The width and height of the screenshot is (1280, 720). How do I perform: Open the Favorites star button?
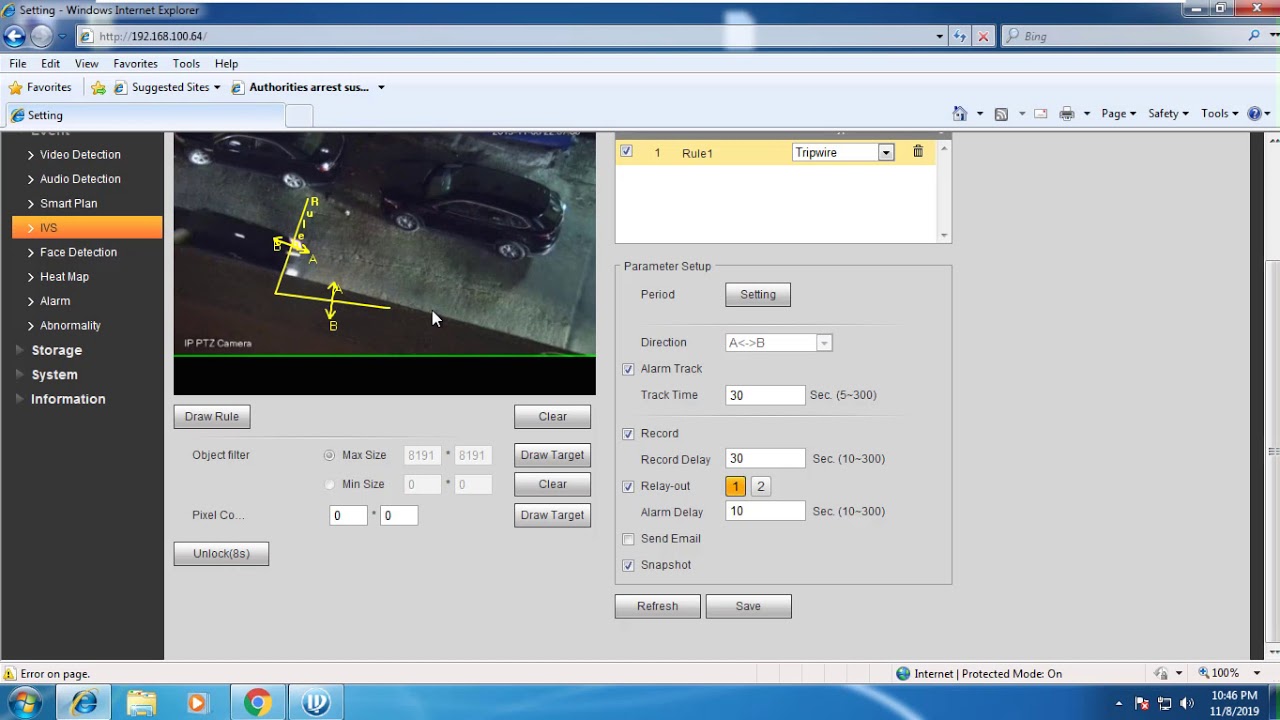40,87
